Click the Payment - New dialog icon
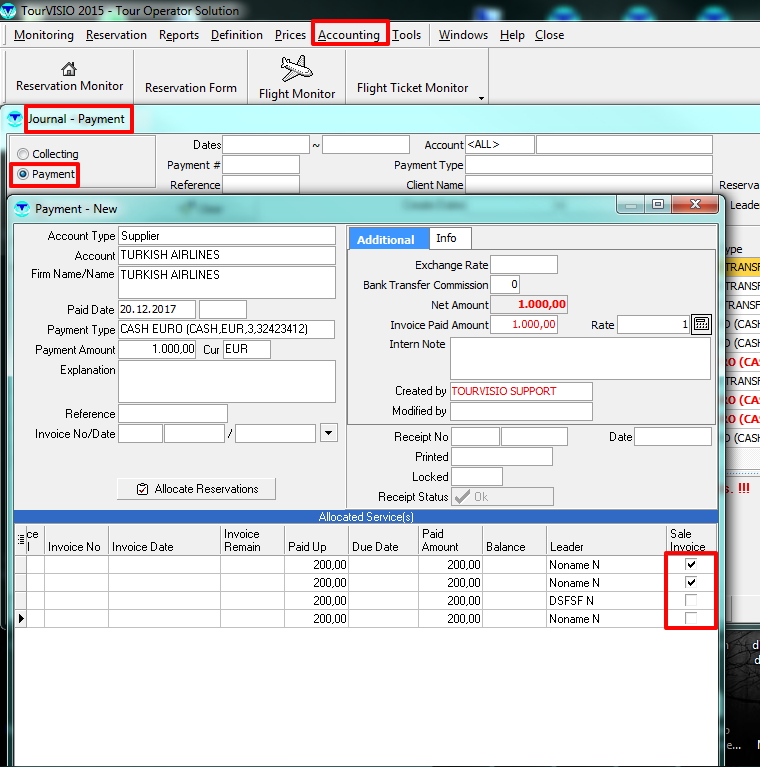The image size is (760, 767). [x=22, y=208]
